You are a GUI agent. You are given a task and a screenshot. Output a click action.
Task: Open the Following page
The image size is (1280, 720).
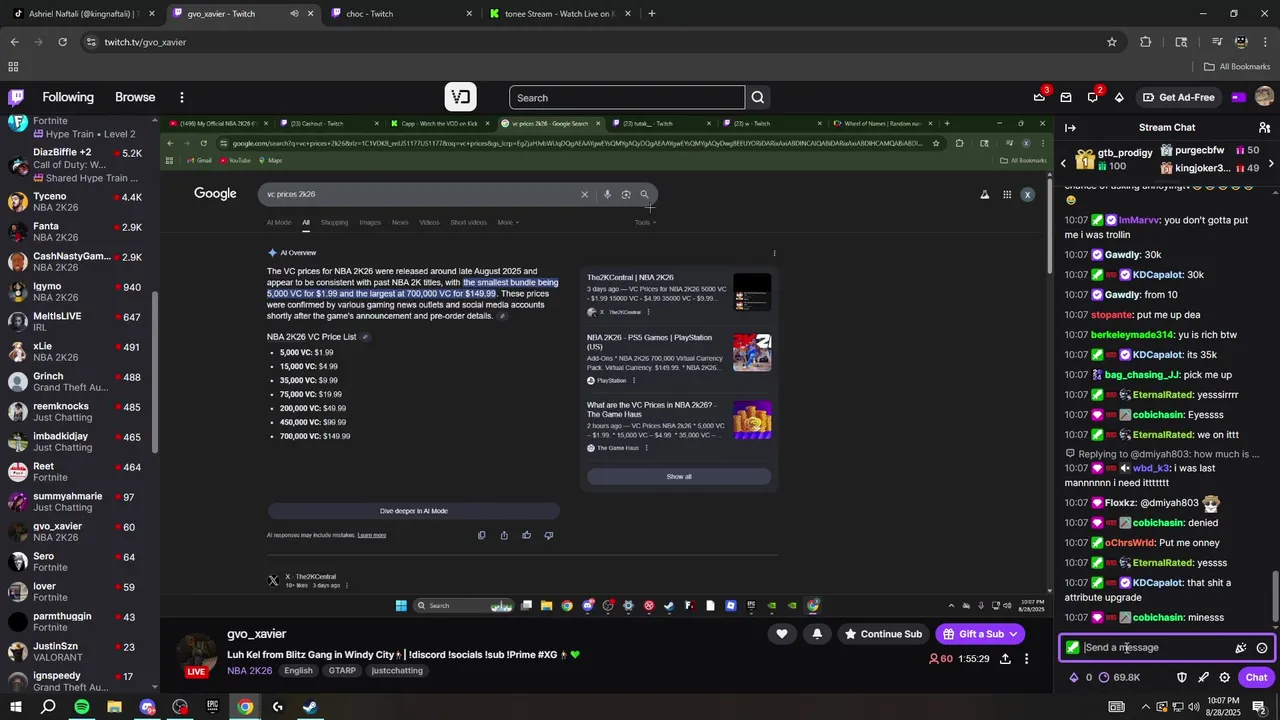point(68,97)
